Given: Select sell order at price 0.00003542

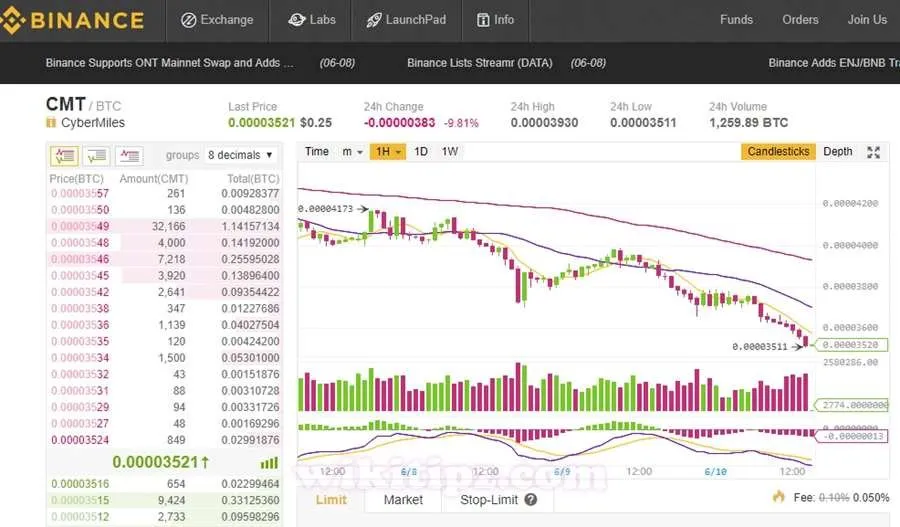Looking at the screenshot, I should point(164,292).
